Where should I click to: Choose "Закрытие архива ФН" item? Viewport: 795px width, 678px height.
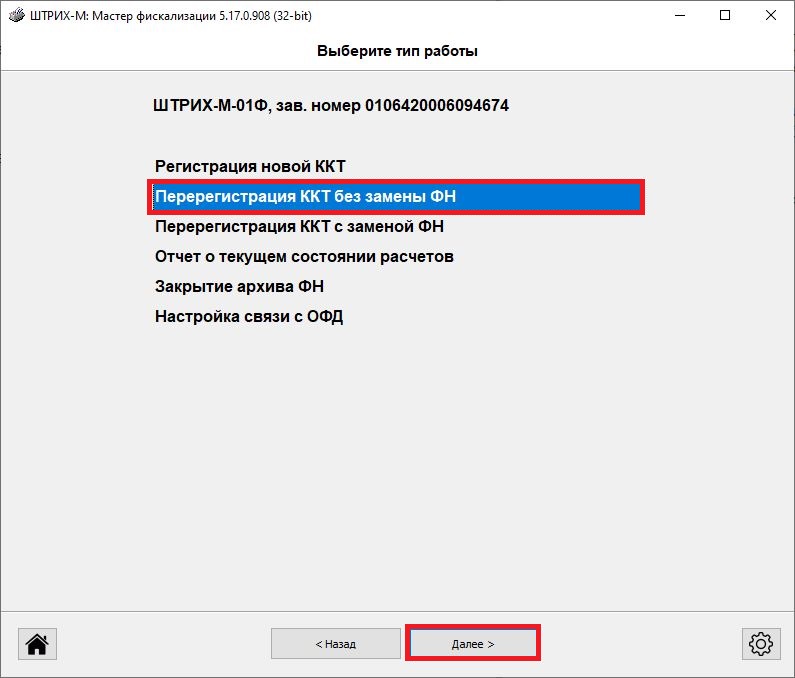point(239,287)
